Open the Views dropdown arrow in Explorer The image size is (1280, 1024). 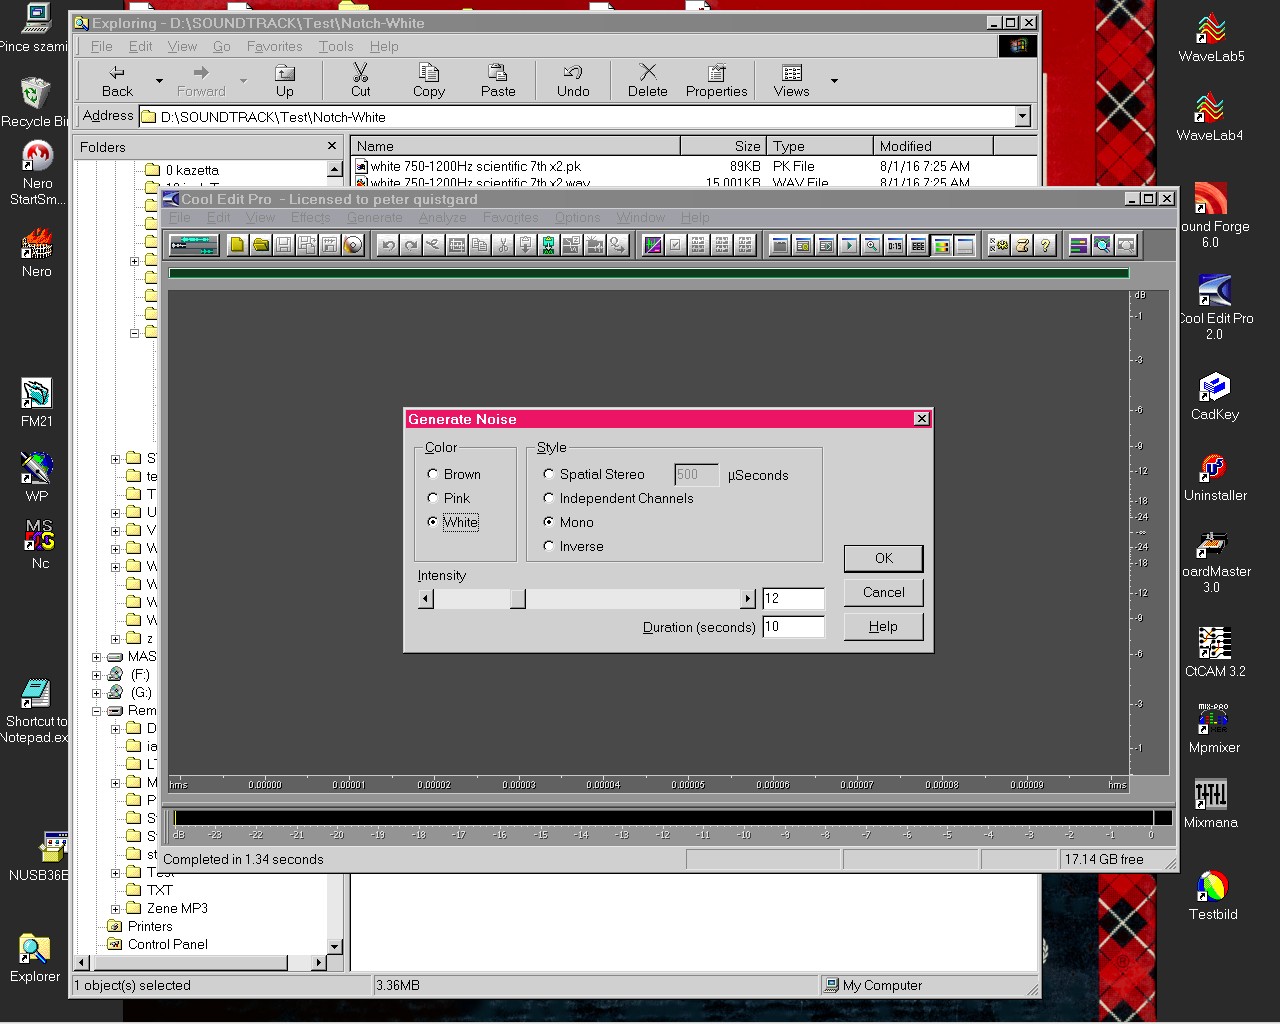coord(834,80)
